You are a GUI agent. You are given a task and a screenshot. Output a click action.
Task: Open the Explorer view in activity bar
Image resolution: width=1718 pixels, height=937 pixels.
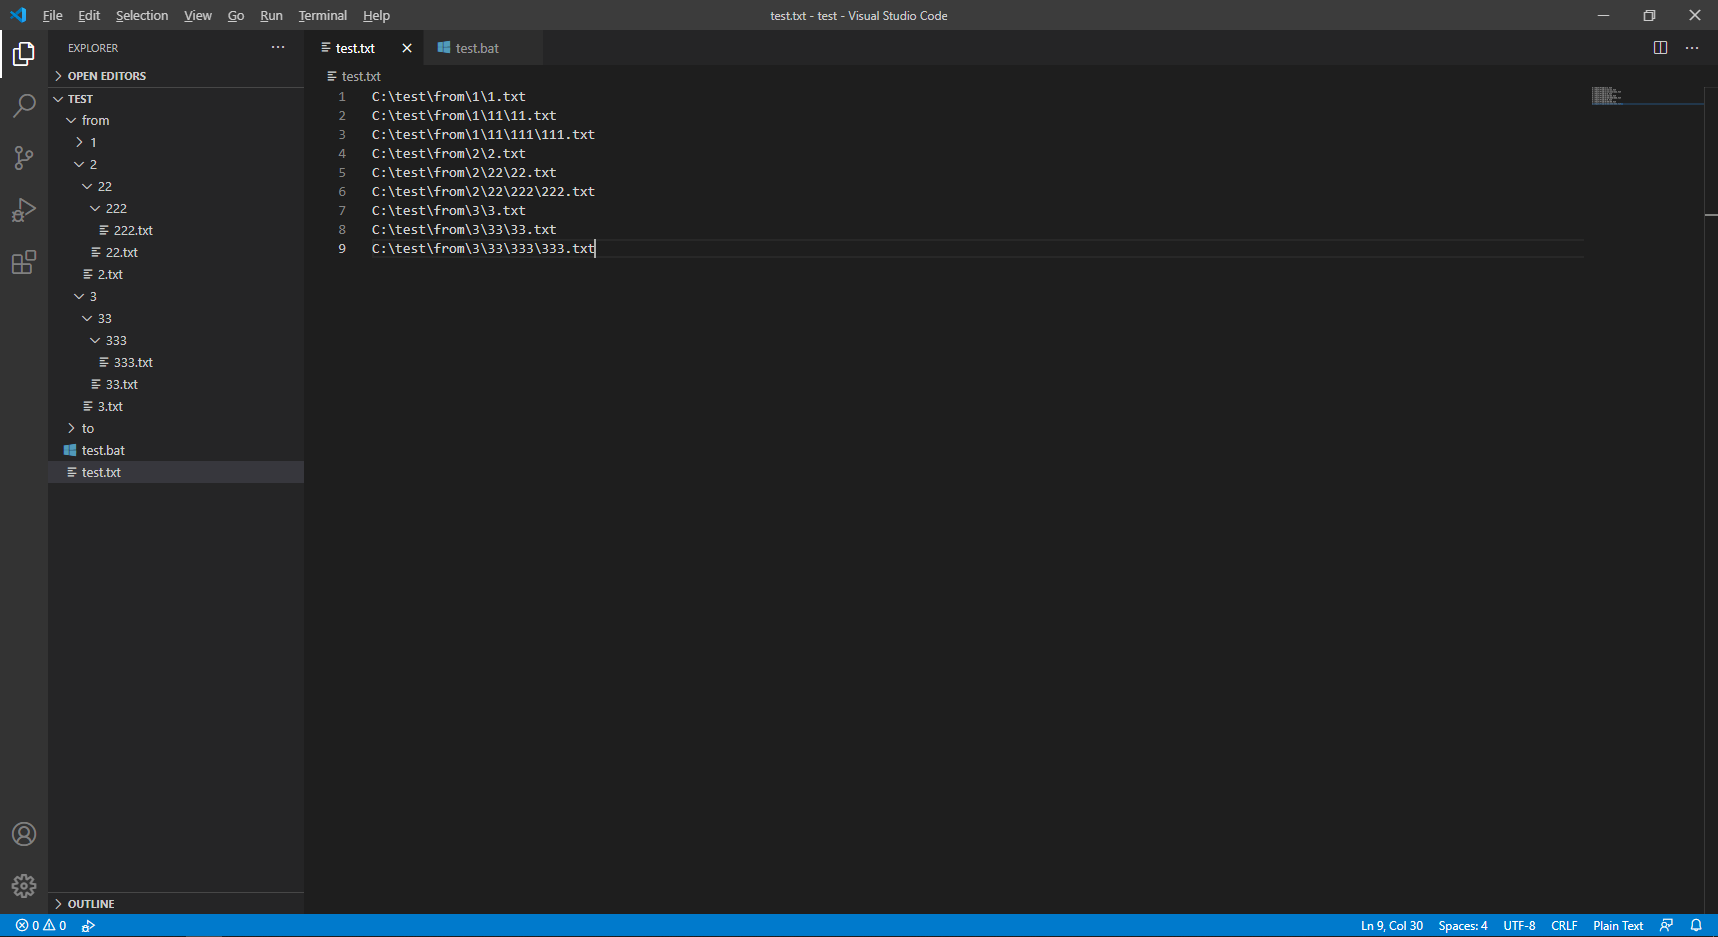pyautogui.click(x=24, y=54)
